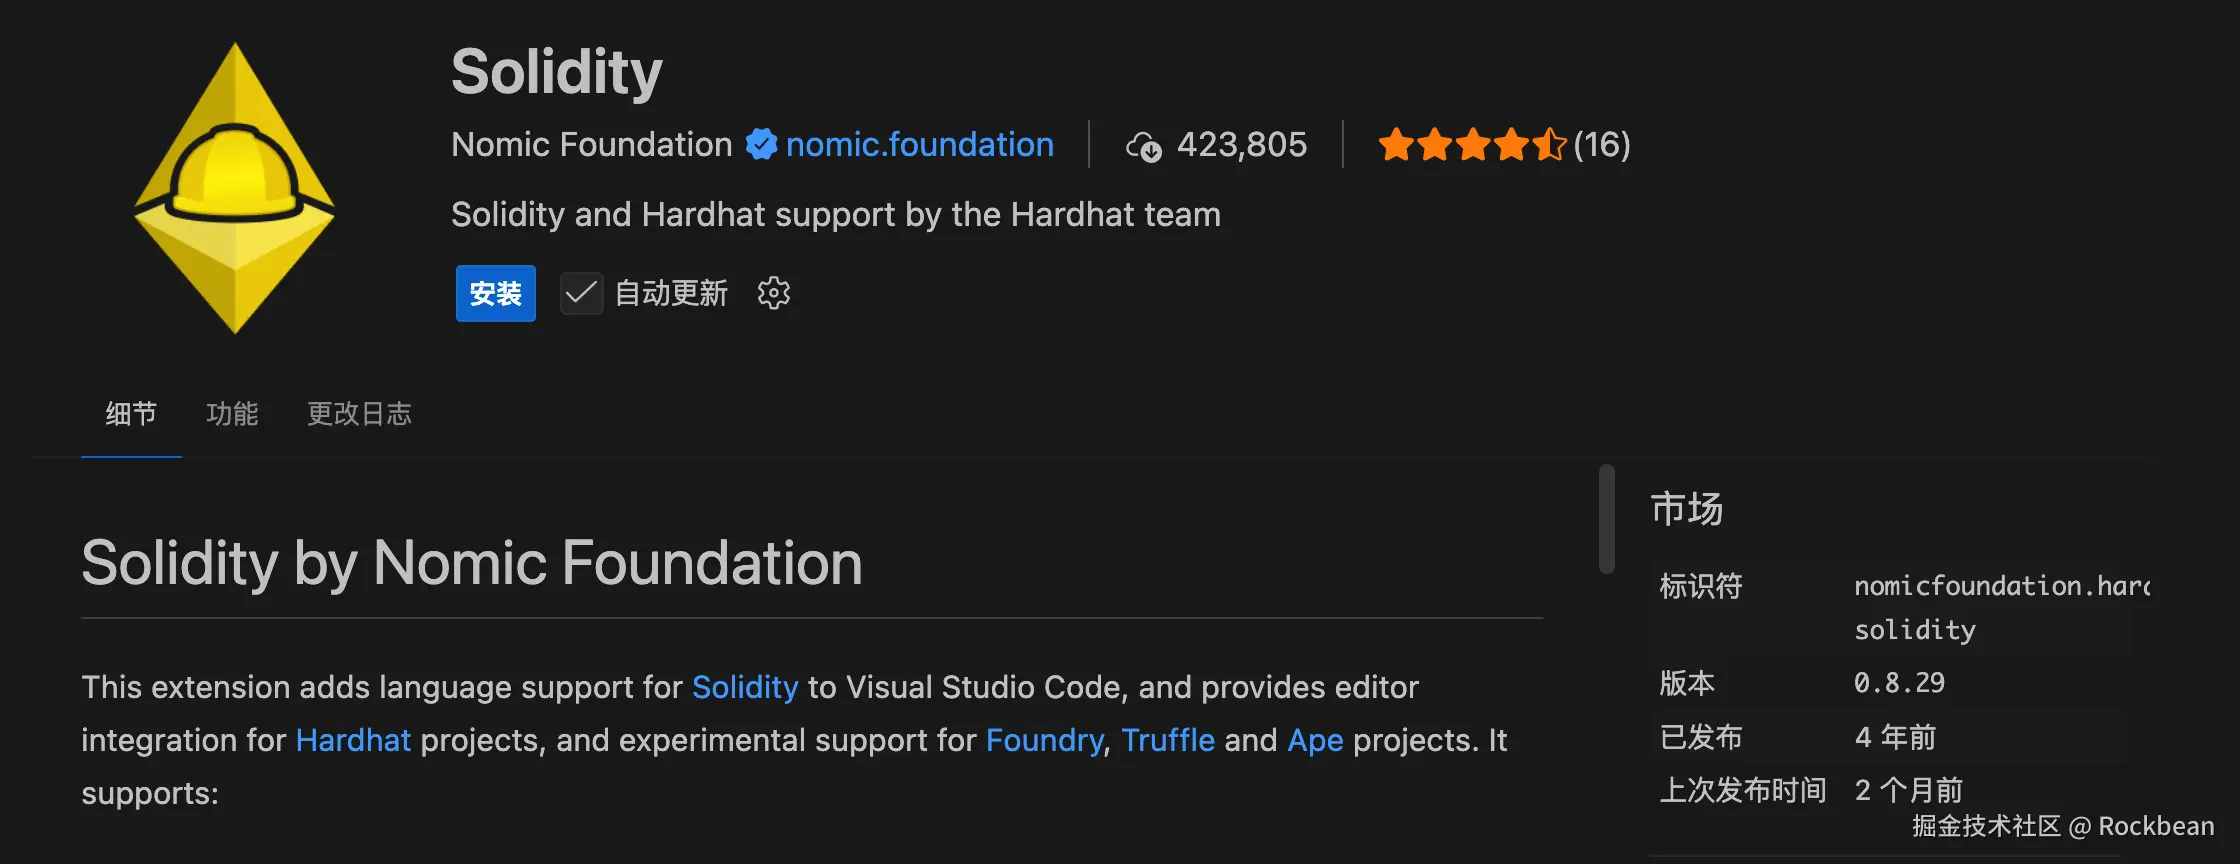Click the verified publisher badge icon
The width and height of the screenshot is (2240, 864).
[761, 144]
